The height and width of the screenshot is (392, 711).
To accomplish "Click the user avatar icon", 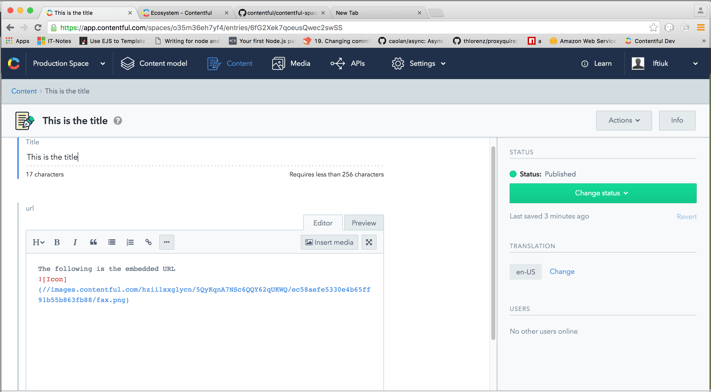I will 638,64.
